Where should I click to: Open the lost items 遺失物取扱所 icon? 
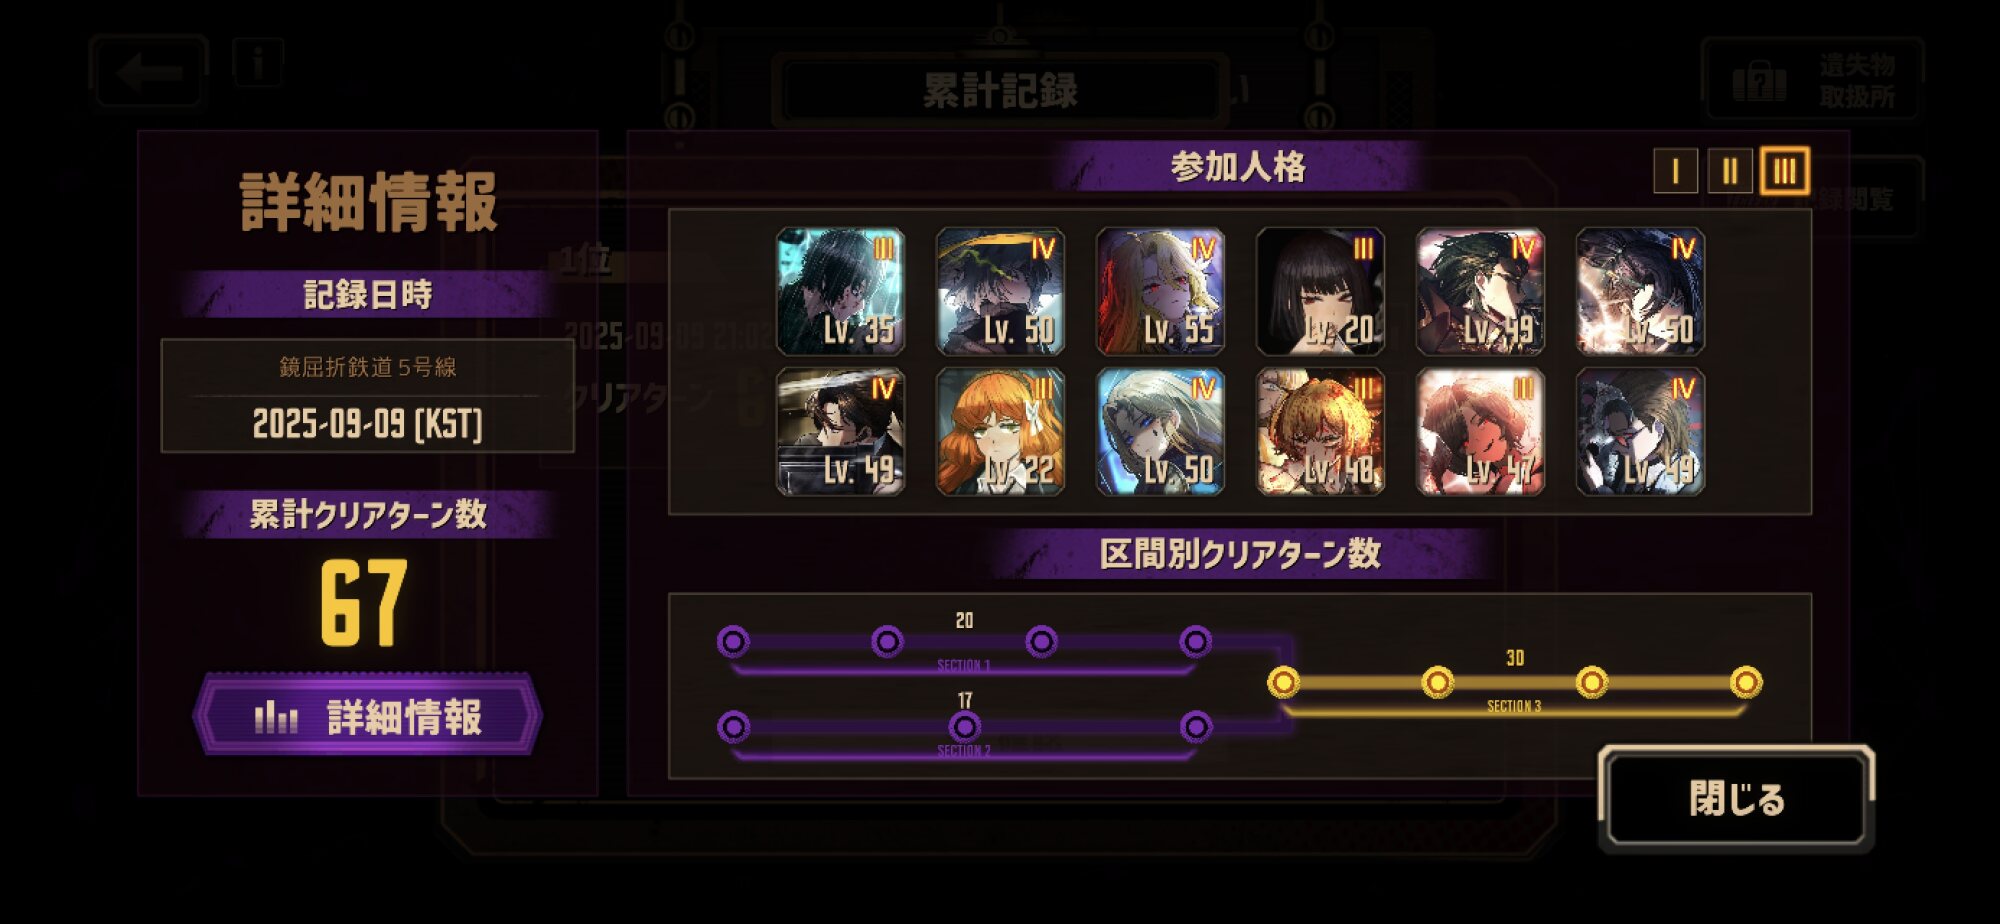pos(1811,80)
